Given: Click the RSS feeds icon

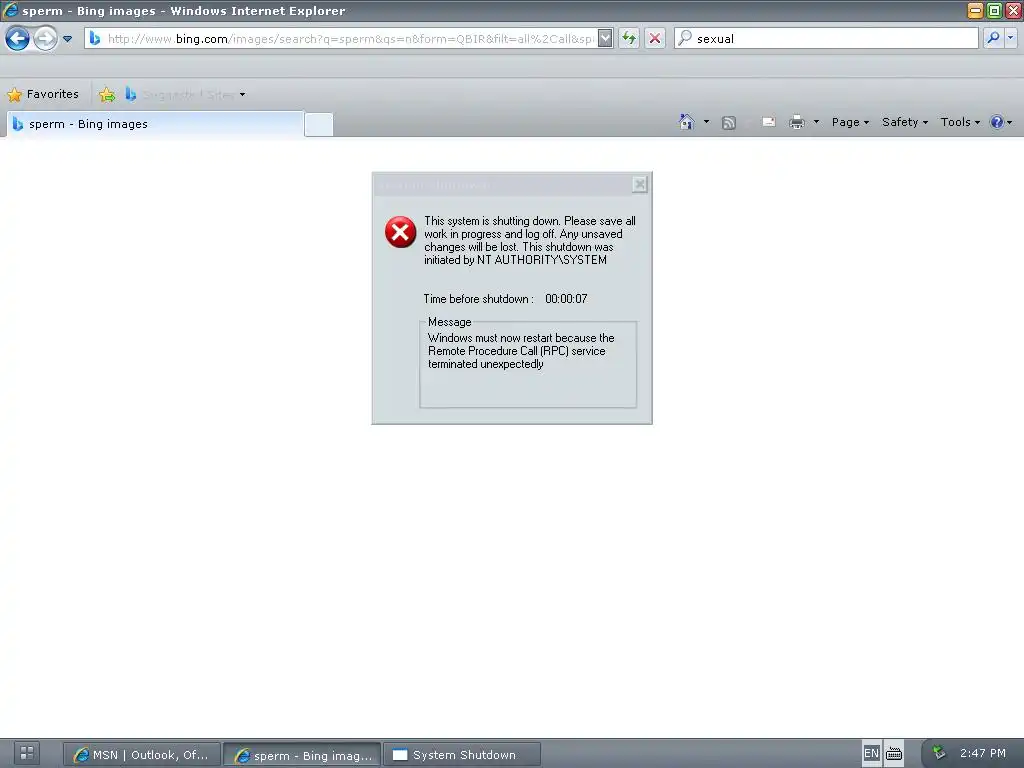Looking at the screenshot, I should [x=729, y=123].
